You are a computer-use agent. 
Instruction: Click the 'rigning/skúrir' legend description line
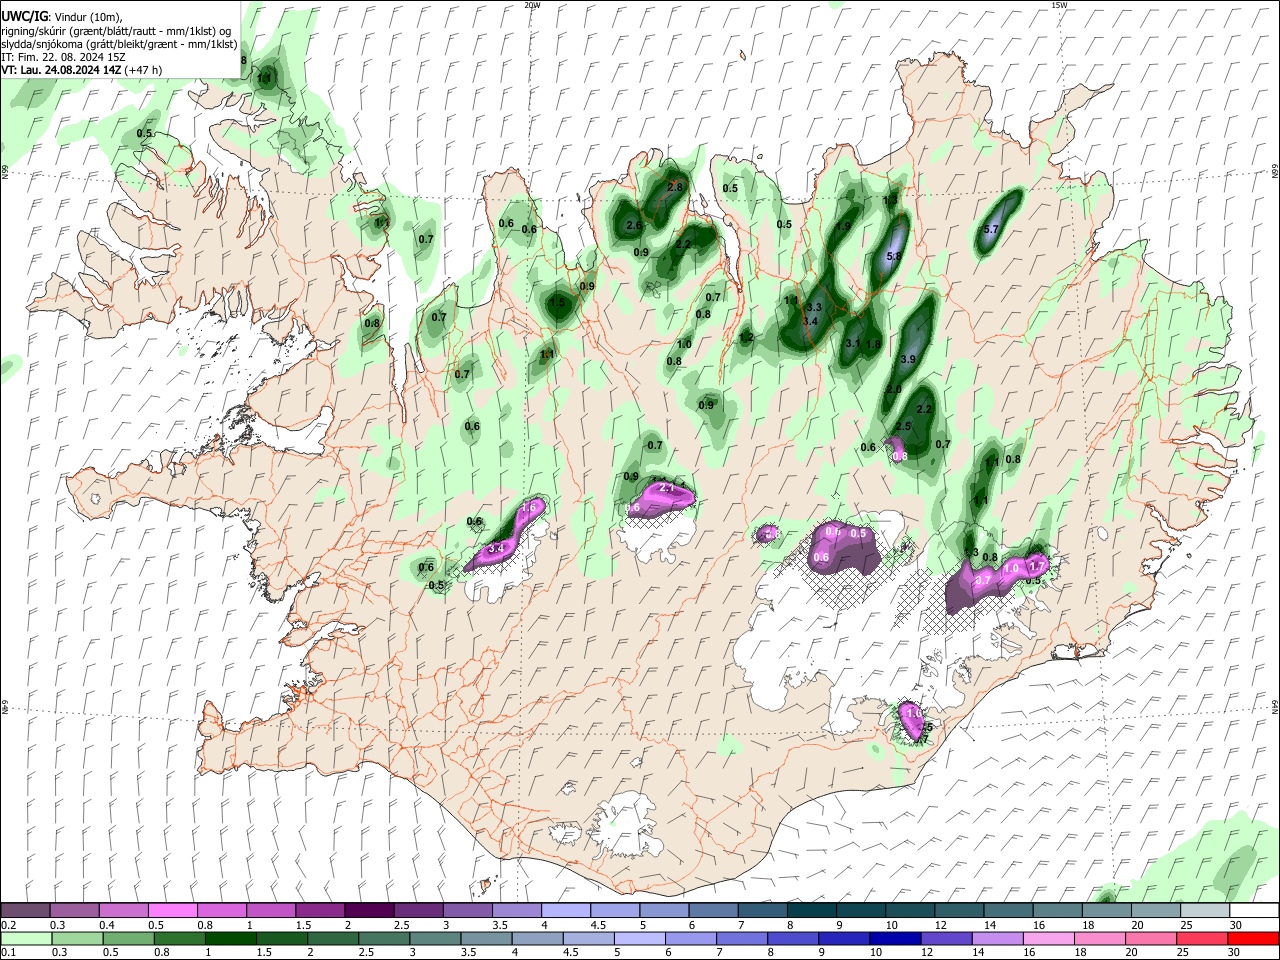(x=115, y=31)
